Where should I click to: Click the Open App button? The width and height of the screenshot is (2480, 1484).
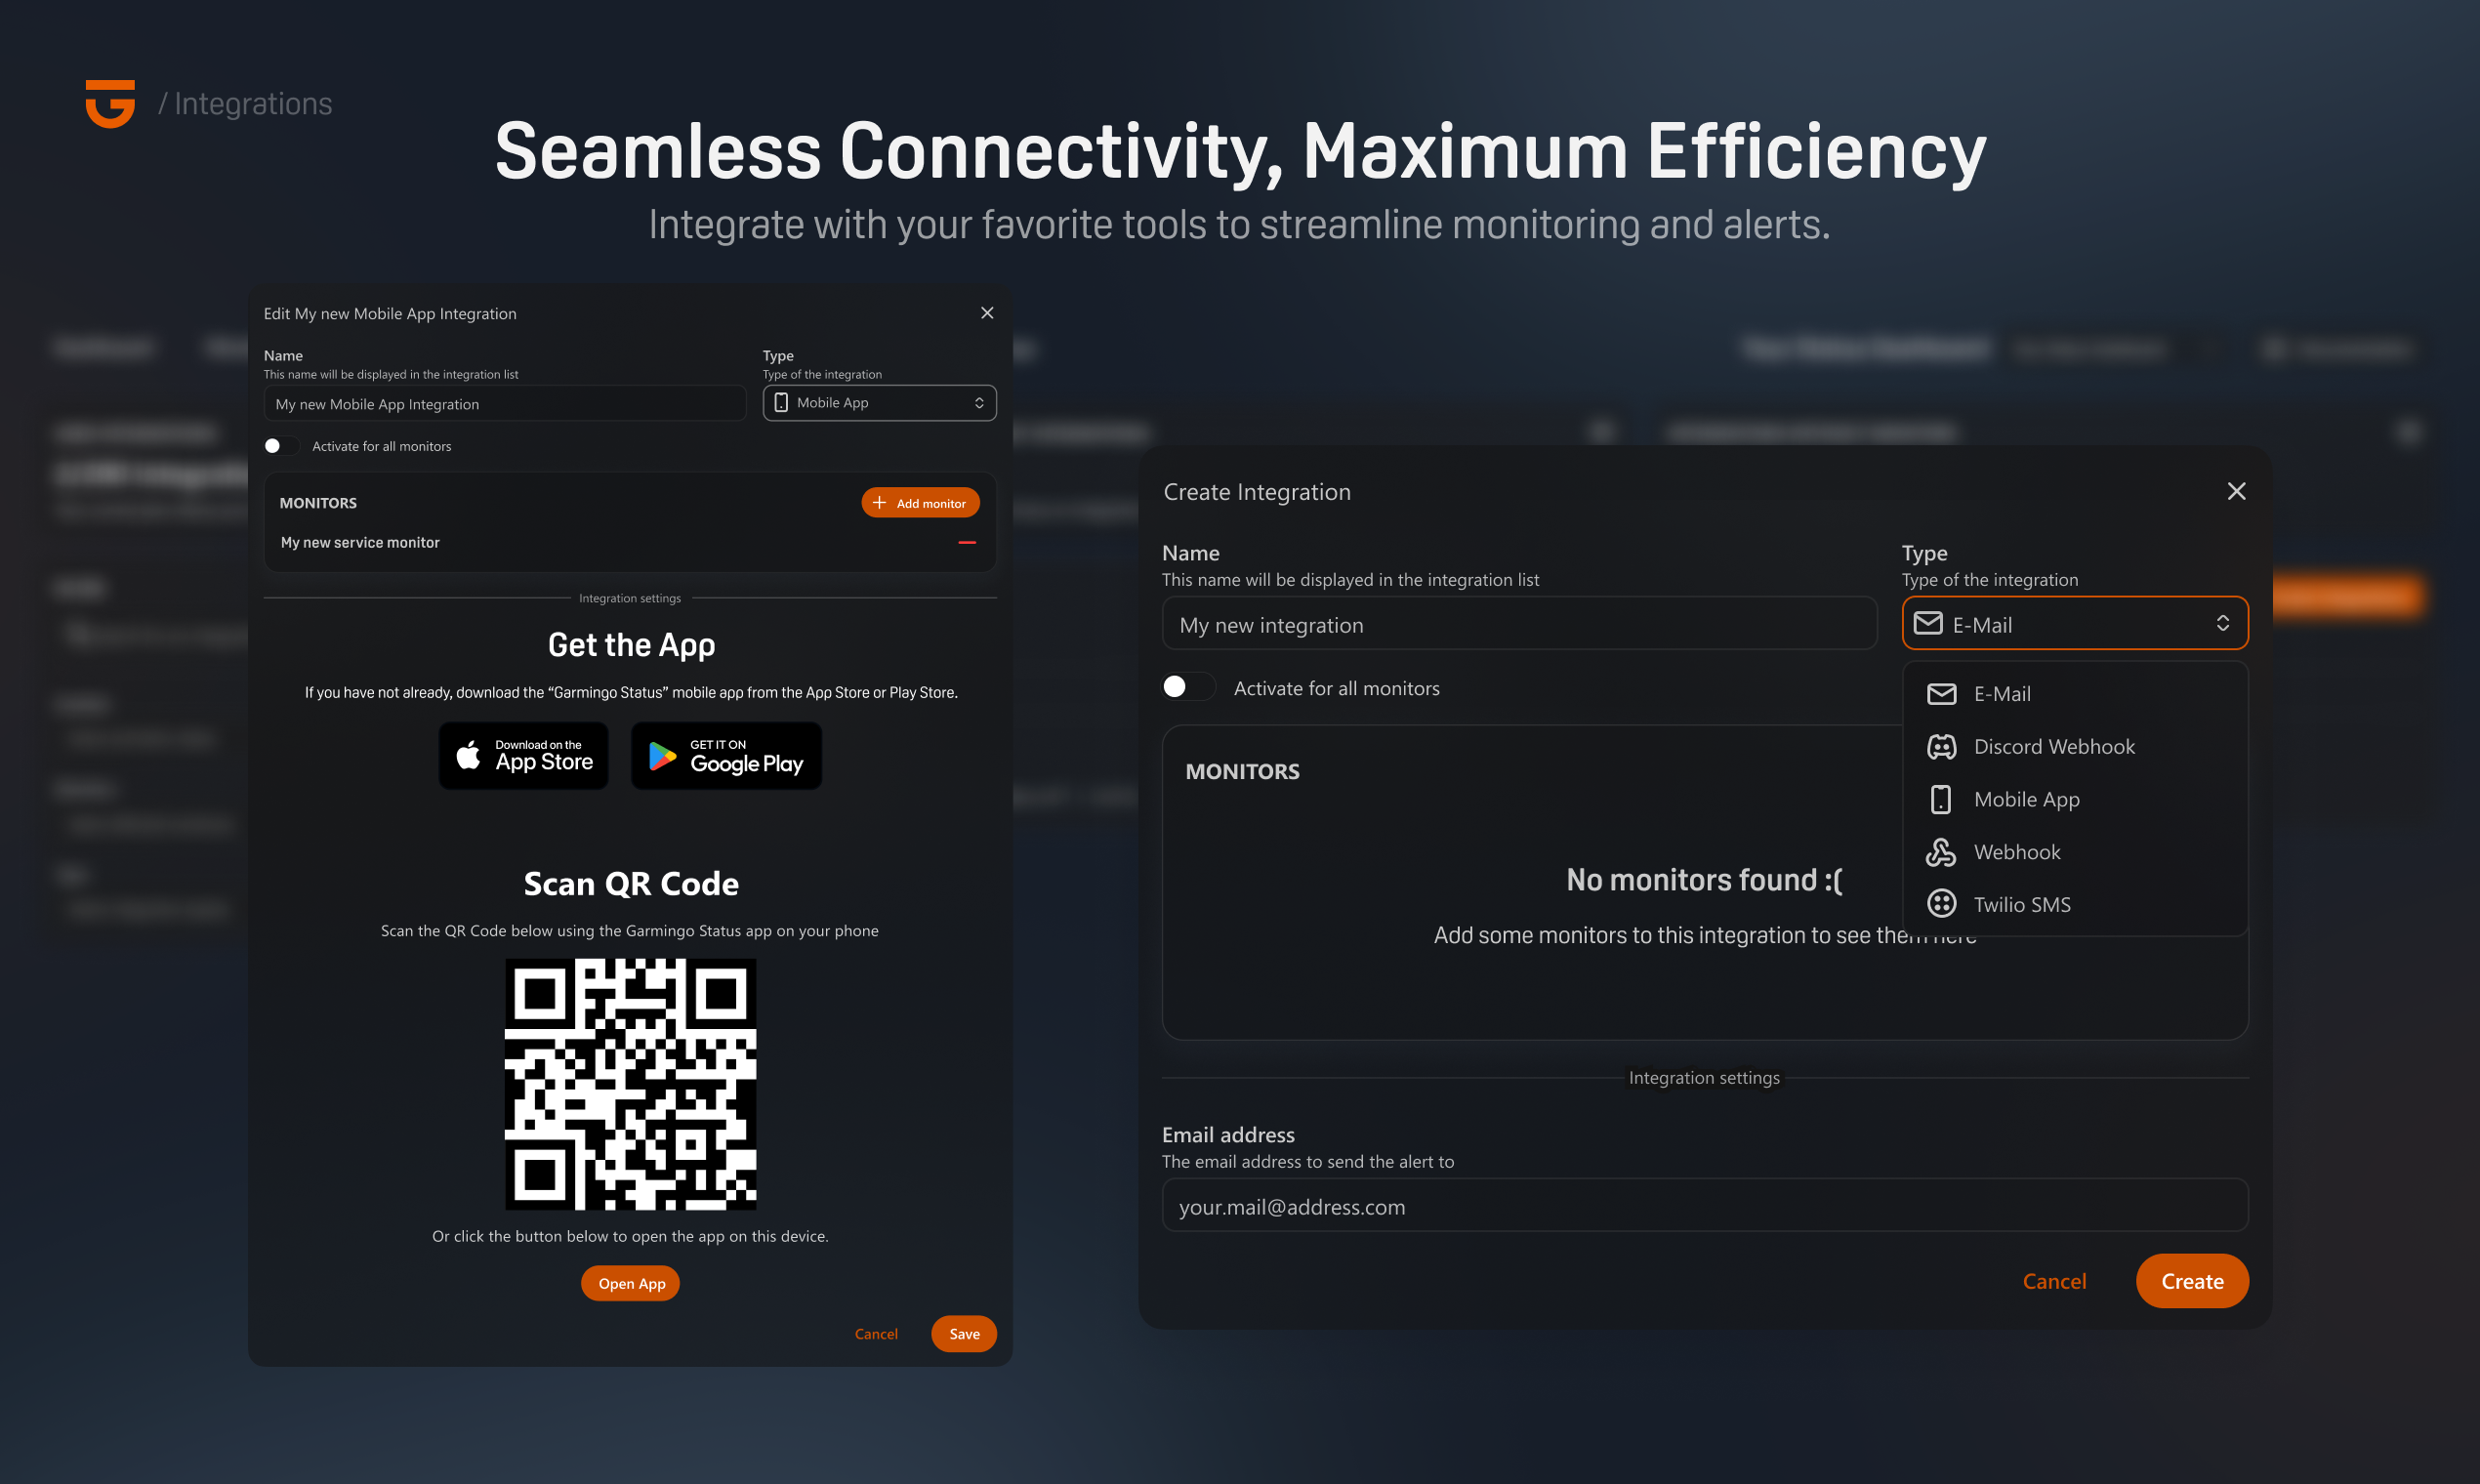coord(630,1283)
